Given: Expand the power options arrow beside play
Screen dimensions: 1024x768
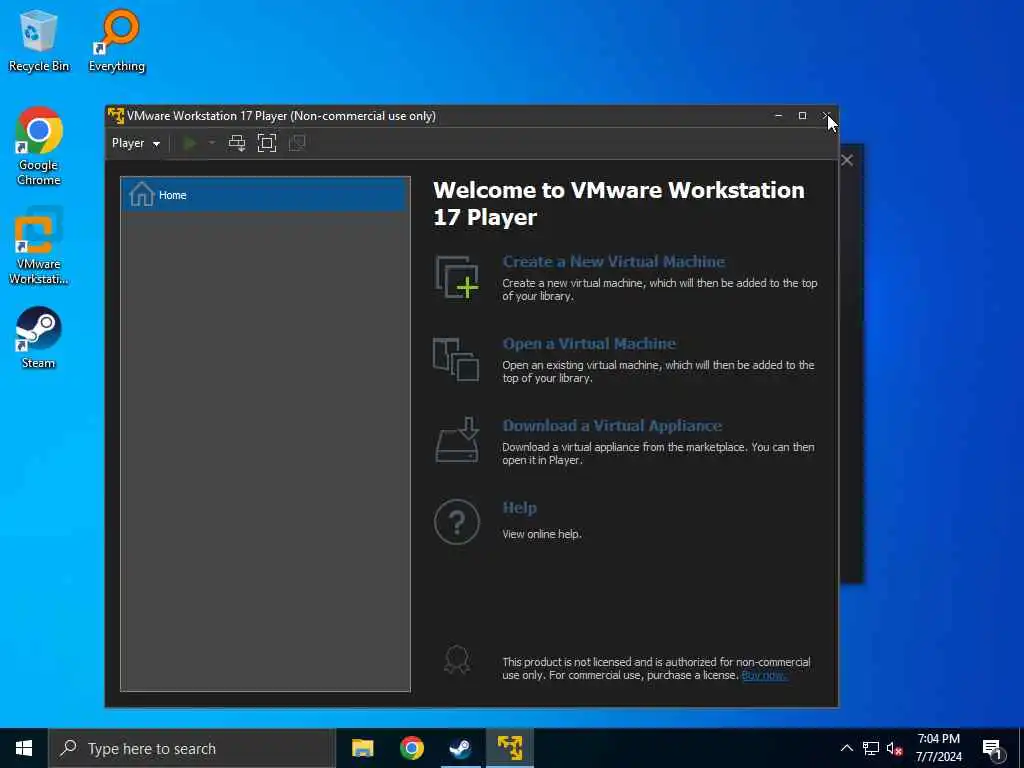Looking at the screenshot, I should tap(212, 143).
